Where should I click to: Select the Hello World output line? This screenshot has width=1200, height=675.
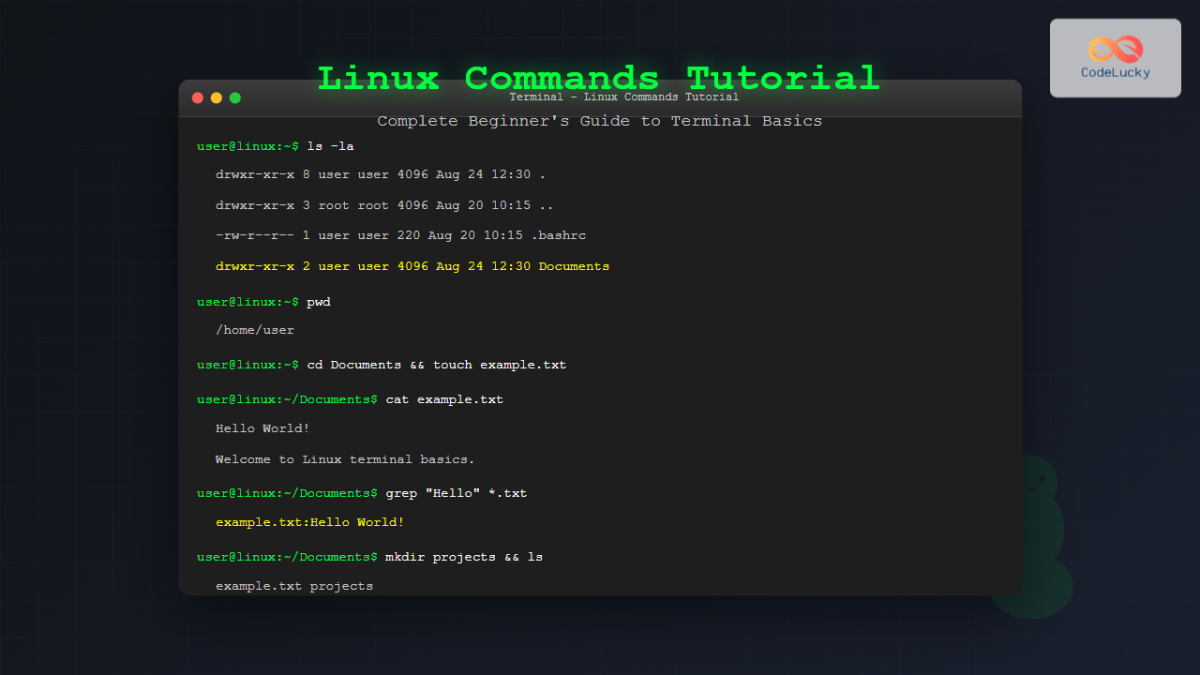[x=262, y=428]
